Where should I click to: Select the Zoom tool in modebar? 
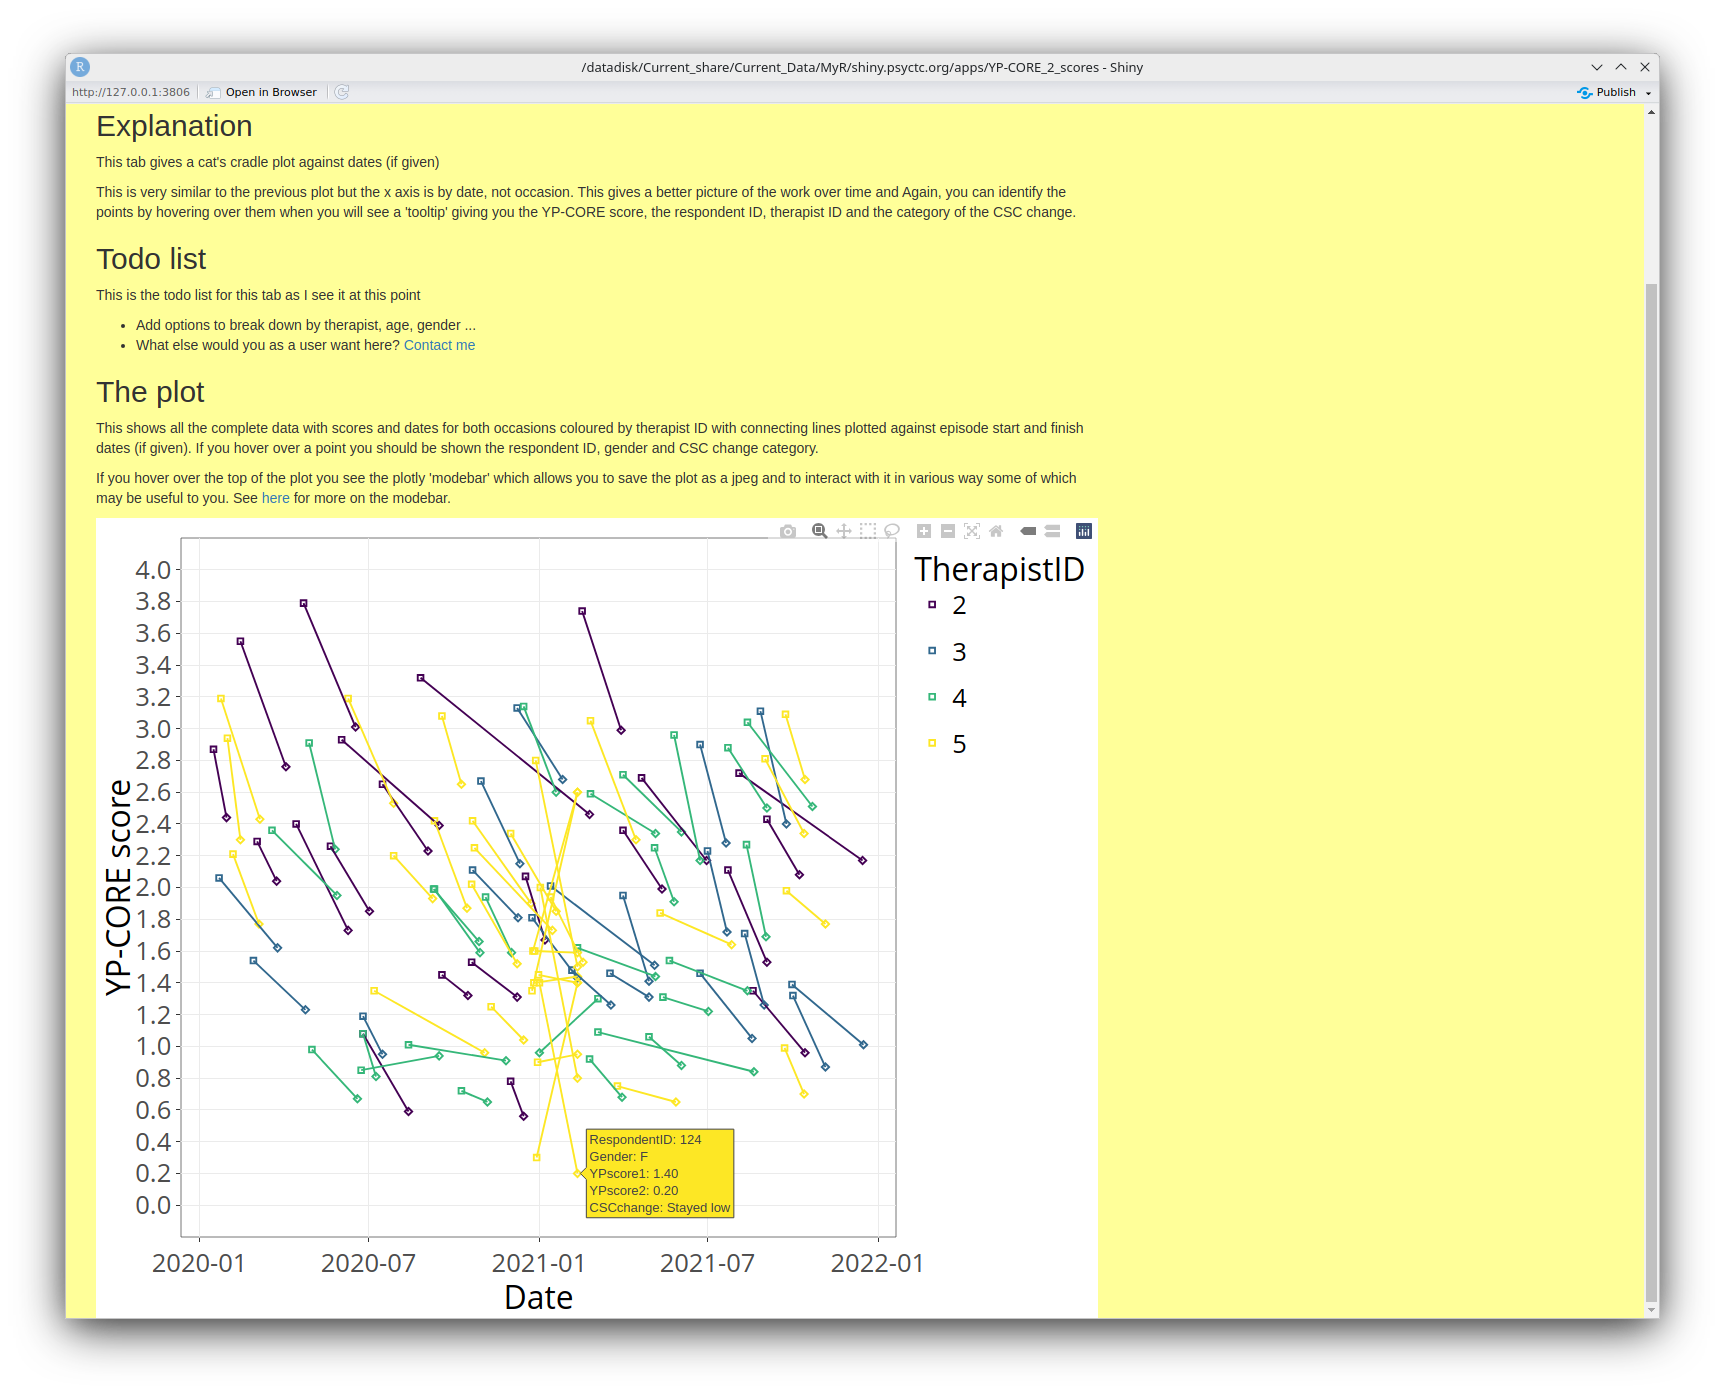[819, 531]
